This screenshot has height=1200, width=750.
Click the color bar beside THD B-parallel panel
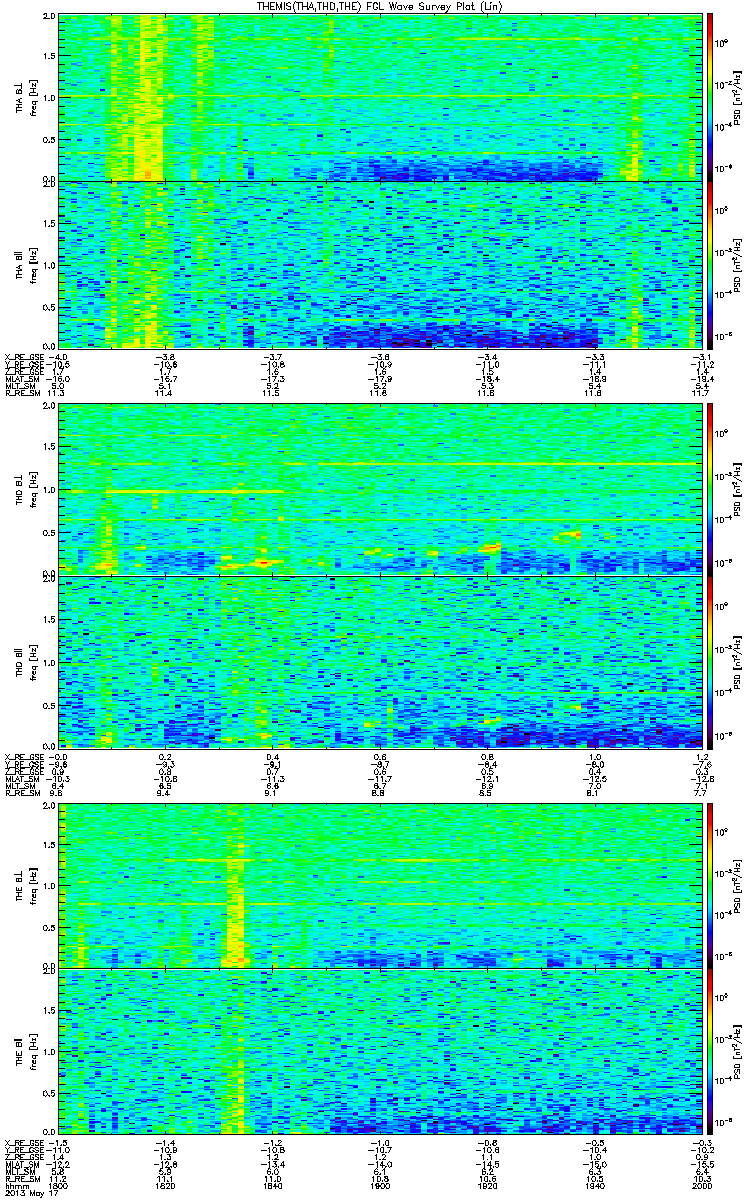[710, 662]
